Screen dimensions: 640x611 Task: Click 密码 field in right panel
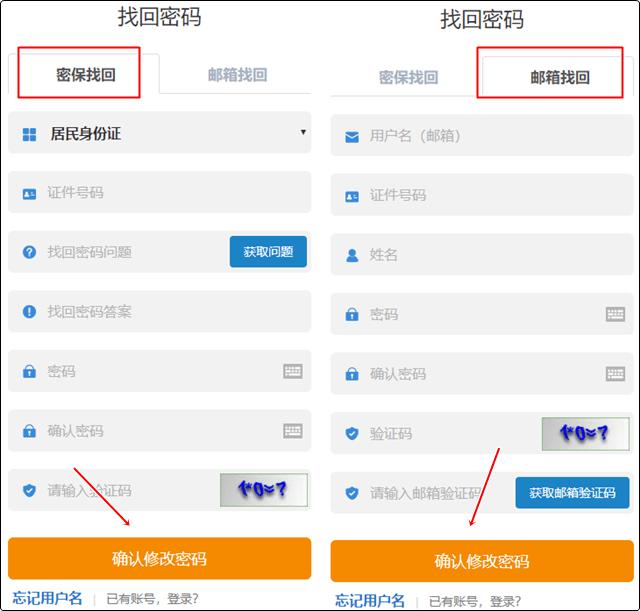(482, 314)
